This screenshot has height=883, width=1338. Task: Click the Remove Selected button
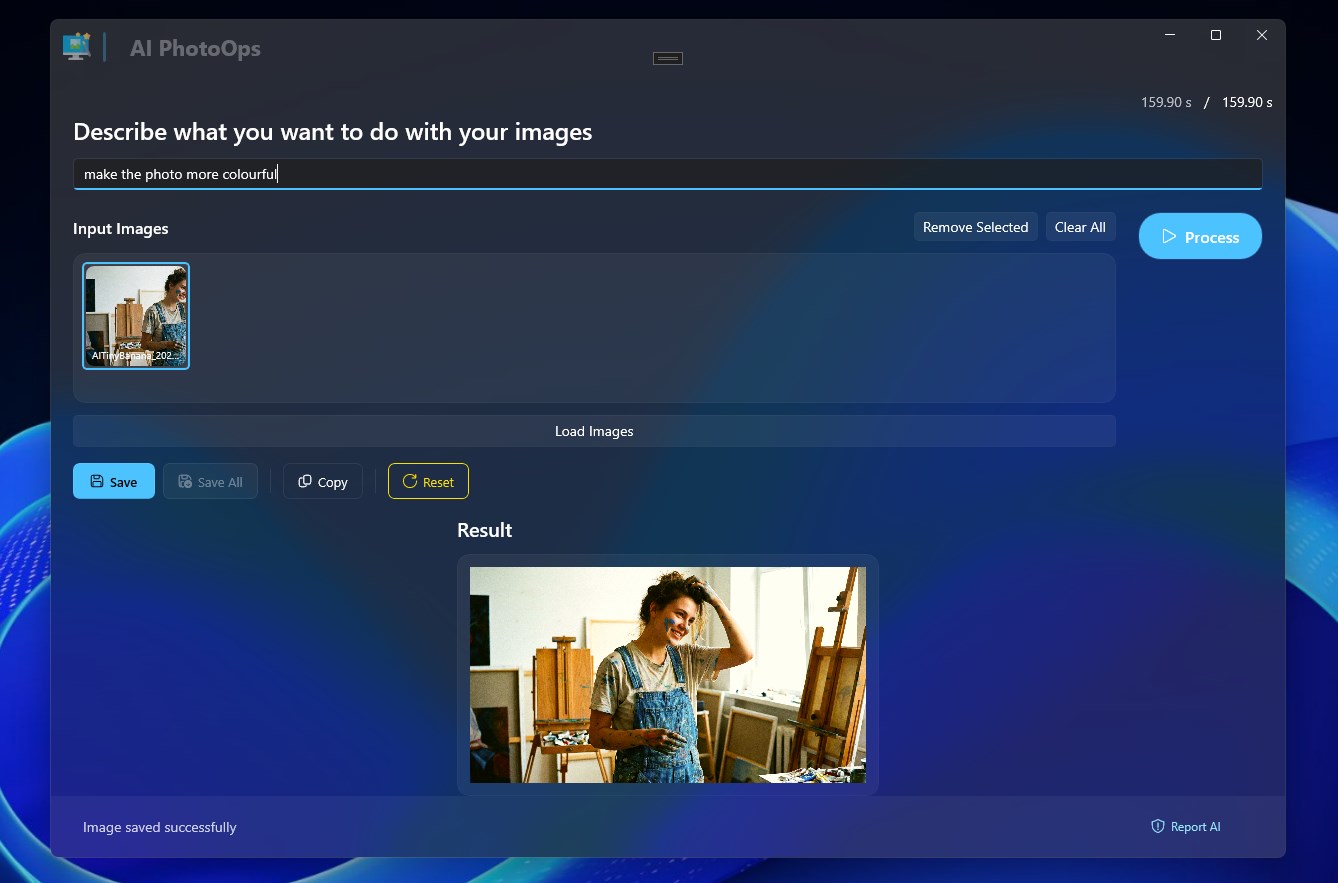point(975,226)
